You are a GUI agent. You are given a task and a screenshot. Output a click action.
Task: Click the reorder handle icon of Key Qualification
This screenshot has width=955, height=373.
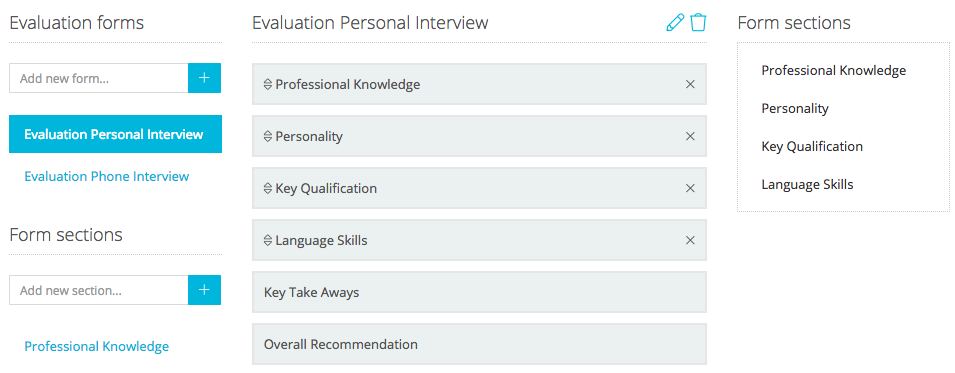267,188
